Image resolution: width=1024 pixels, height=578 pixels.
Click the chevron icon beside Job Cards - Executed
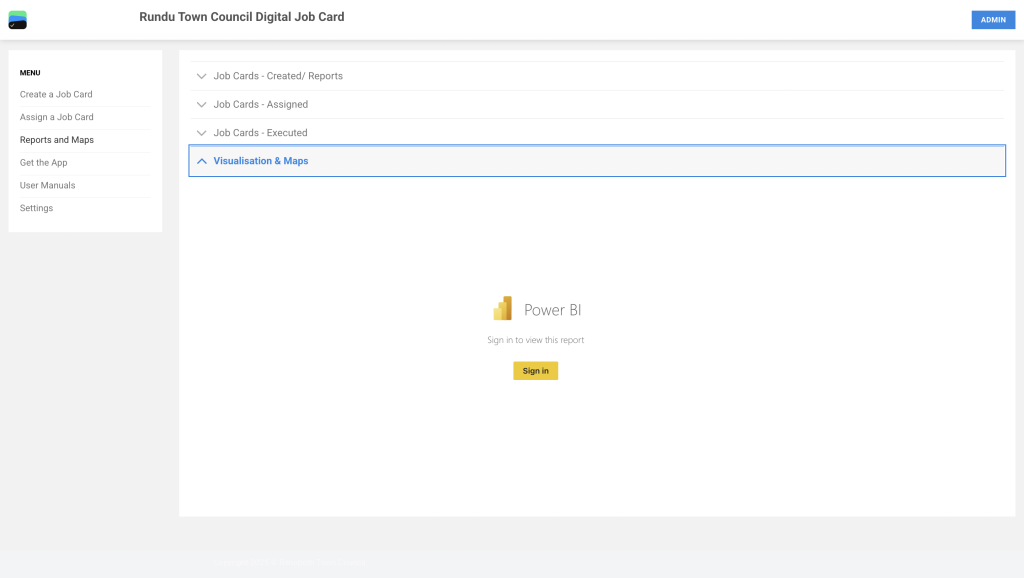click(x=202, y=133)
